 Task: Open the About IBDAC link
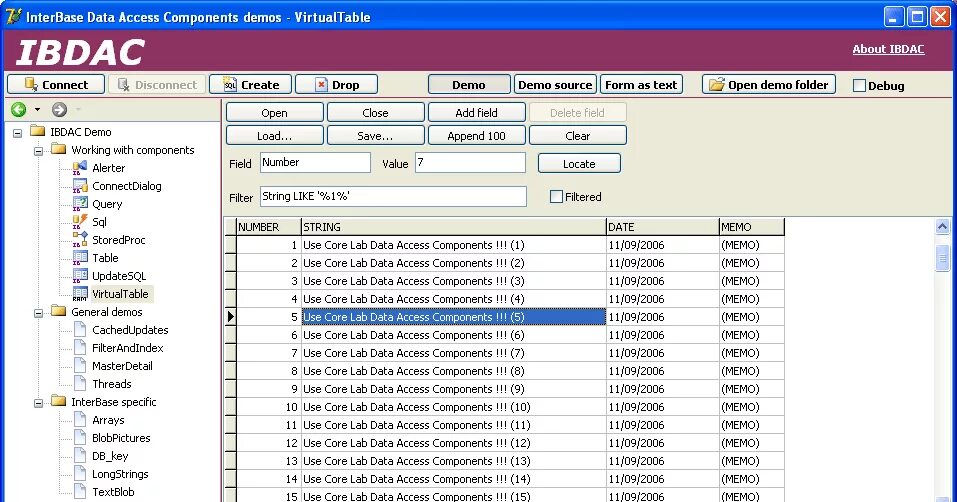click(x=888, y=49)
